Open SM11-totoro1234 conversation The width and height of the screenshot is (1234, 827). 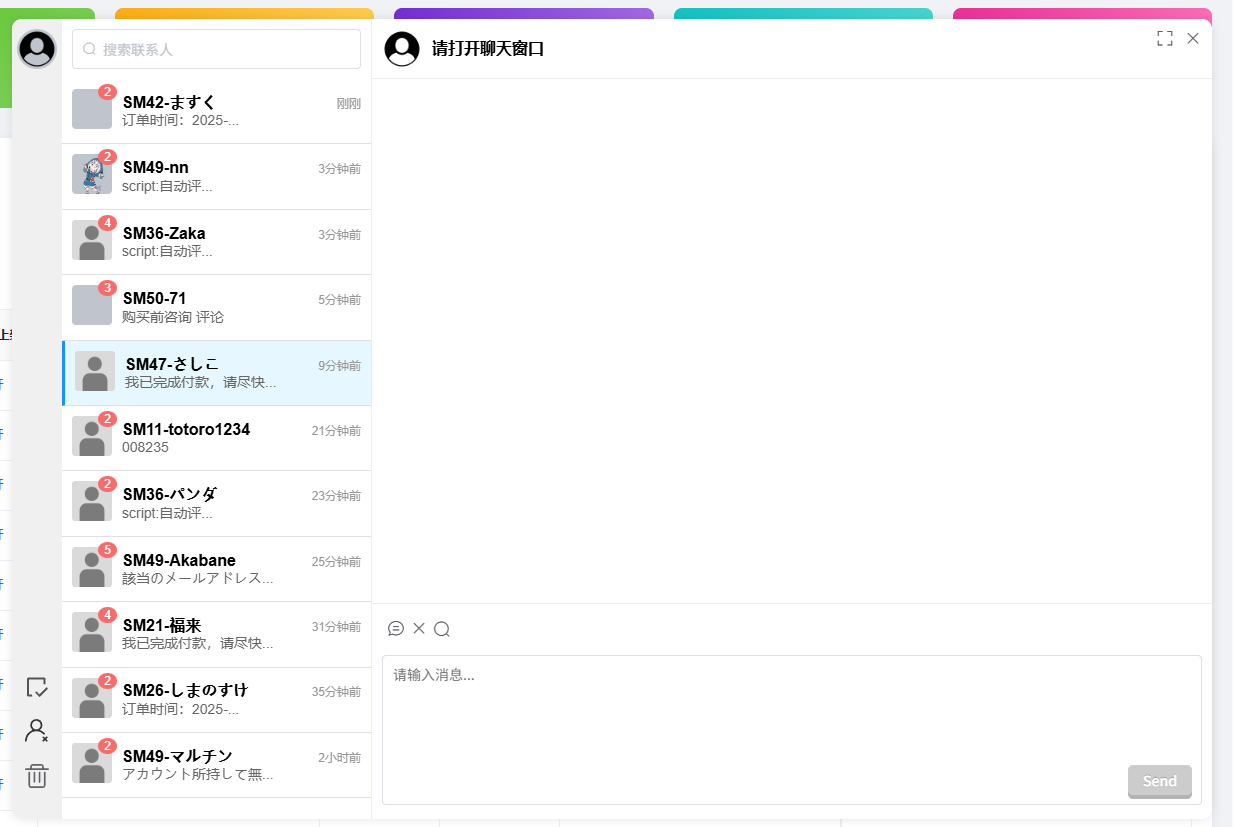216,438
